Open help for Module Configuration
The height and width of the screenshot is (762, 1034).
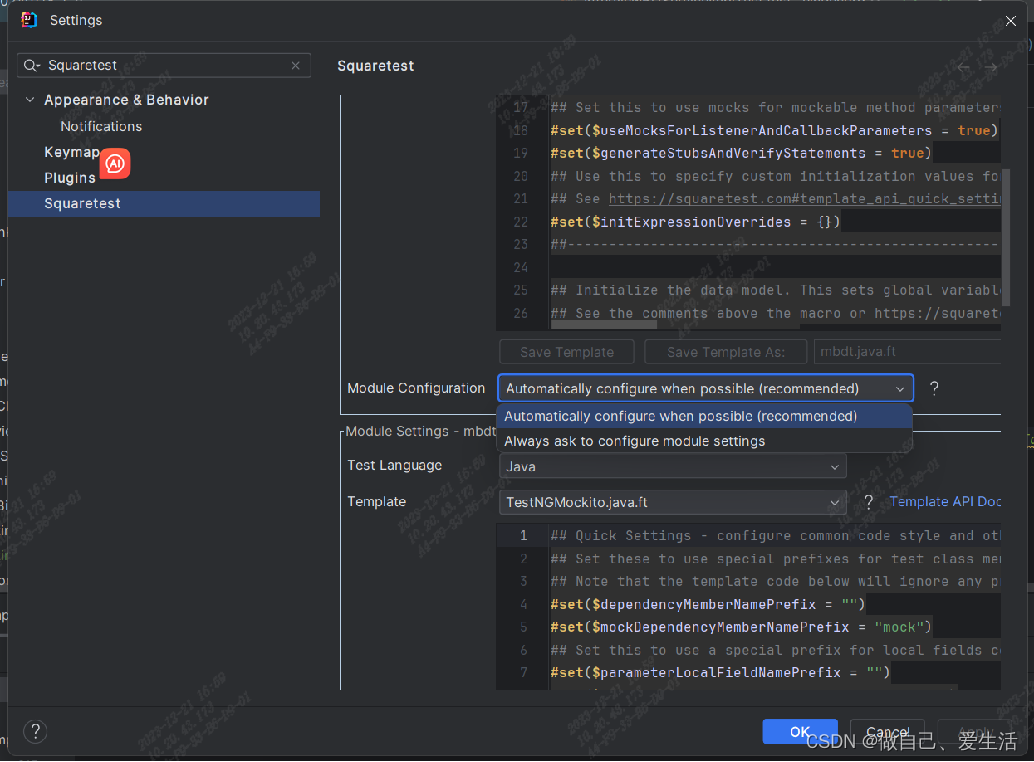tap(934, 388)
